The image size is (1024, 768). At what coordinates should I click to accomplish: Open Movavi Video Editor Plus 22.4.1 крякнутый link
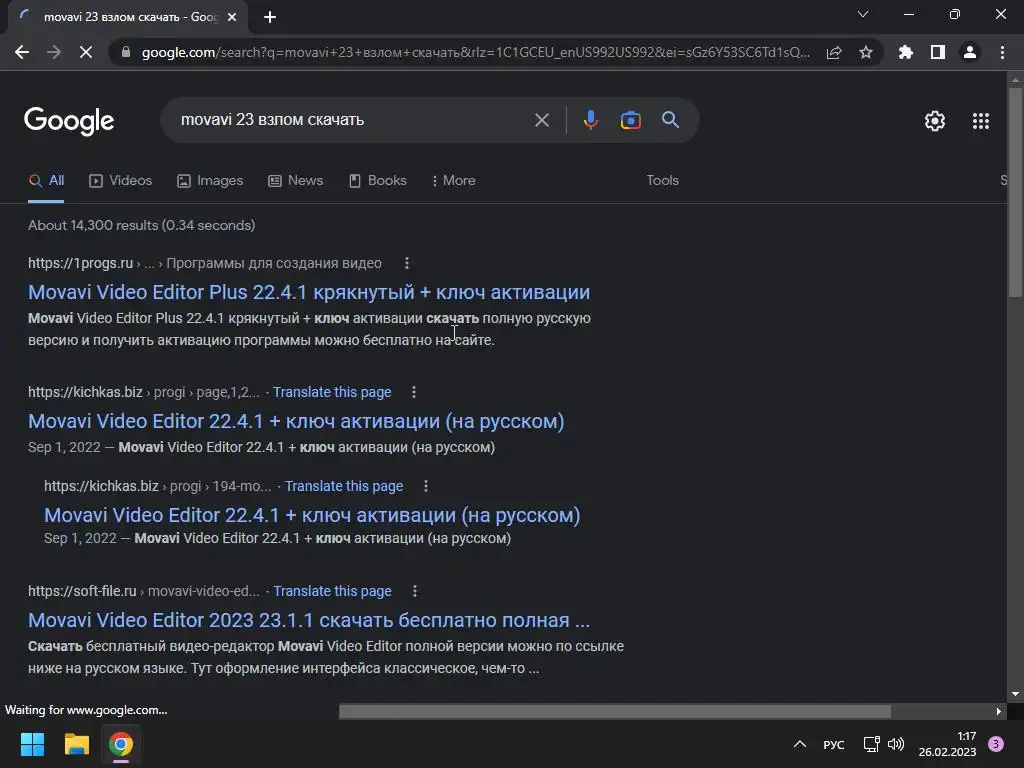pyautogui.click(x=309, y=292)
